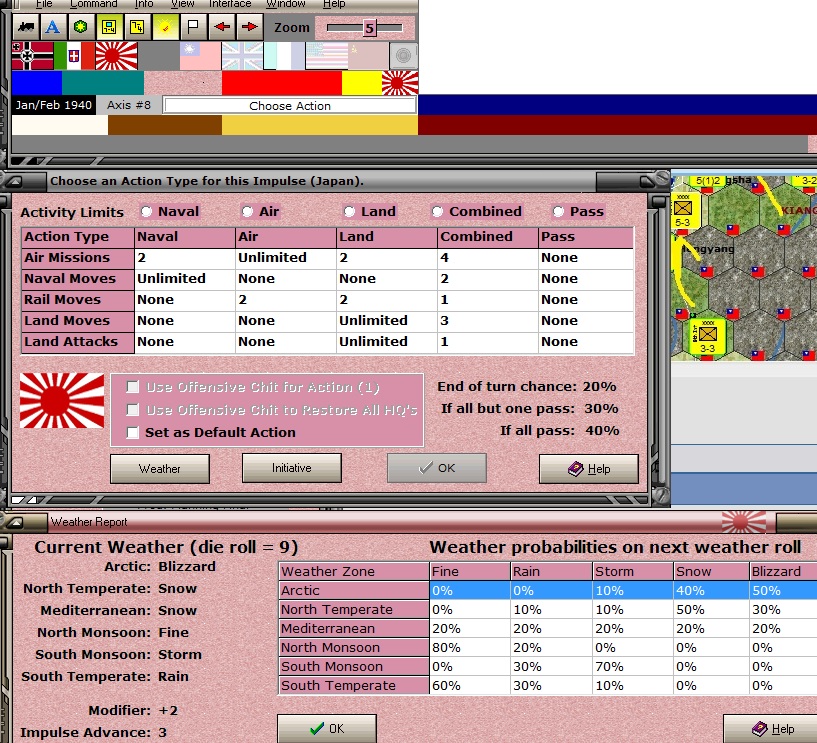Click the yellow sun toolbar icon
This screenshot has width=817, height=743.
[165, 27]
